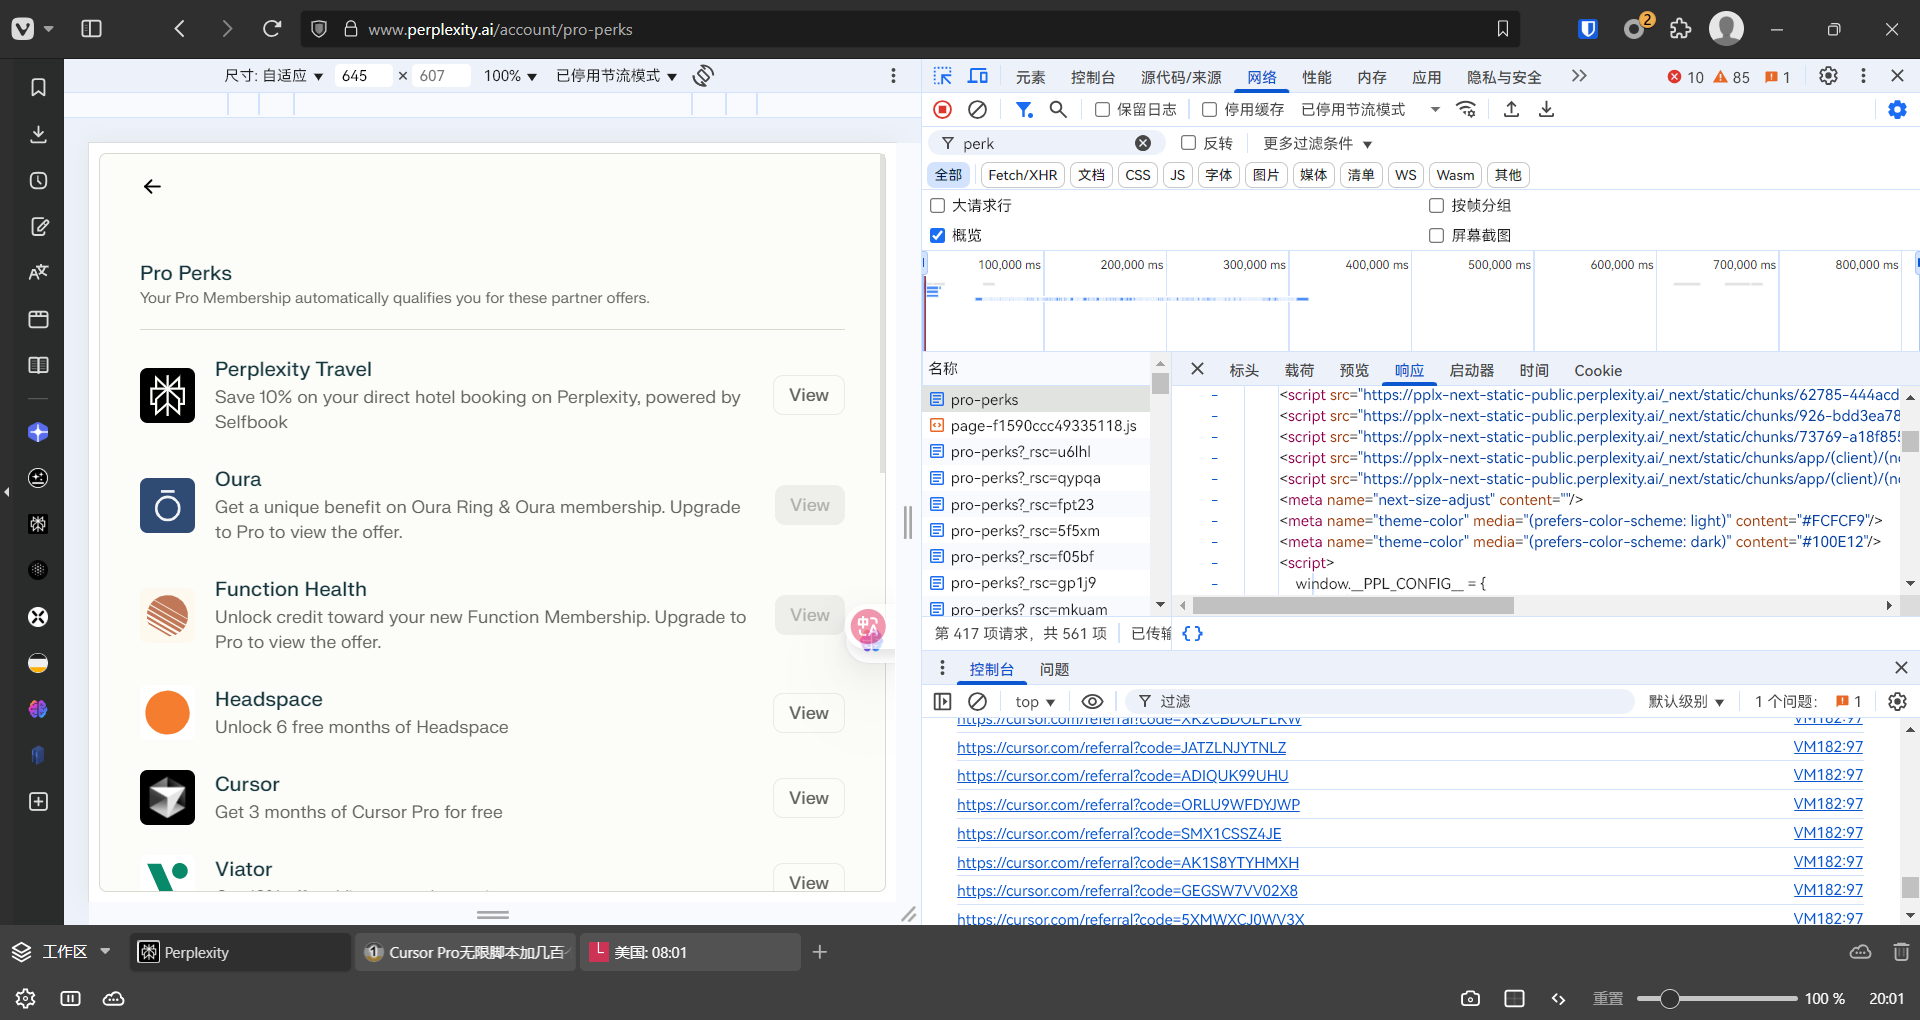Enable the 保留日志 checkbox
Screen dimensions: 1920x1020
(1102, 110)
